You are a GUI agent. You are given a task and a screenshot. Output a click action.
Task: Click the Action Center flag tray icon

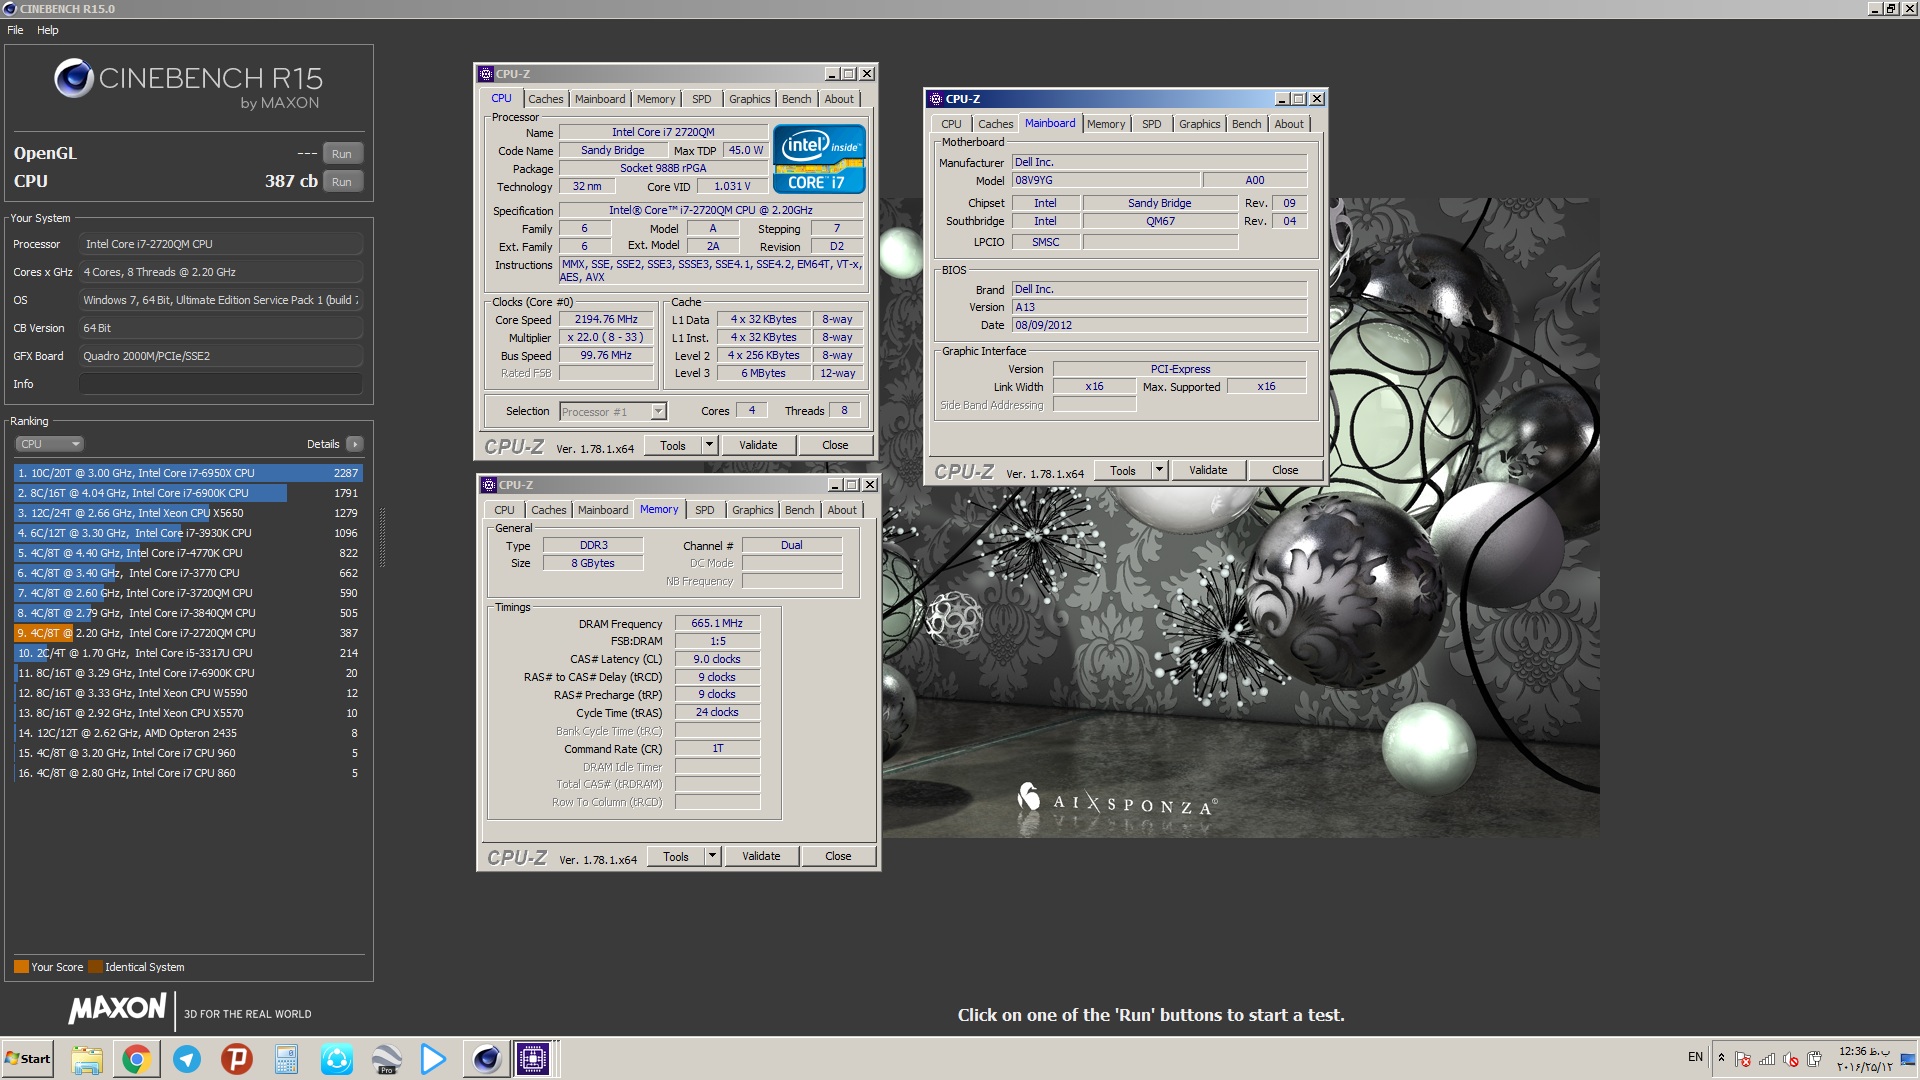(1743, 1059)
